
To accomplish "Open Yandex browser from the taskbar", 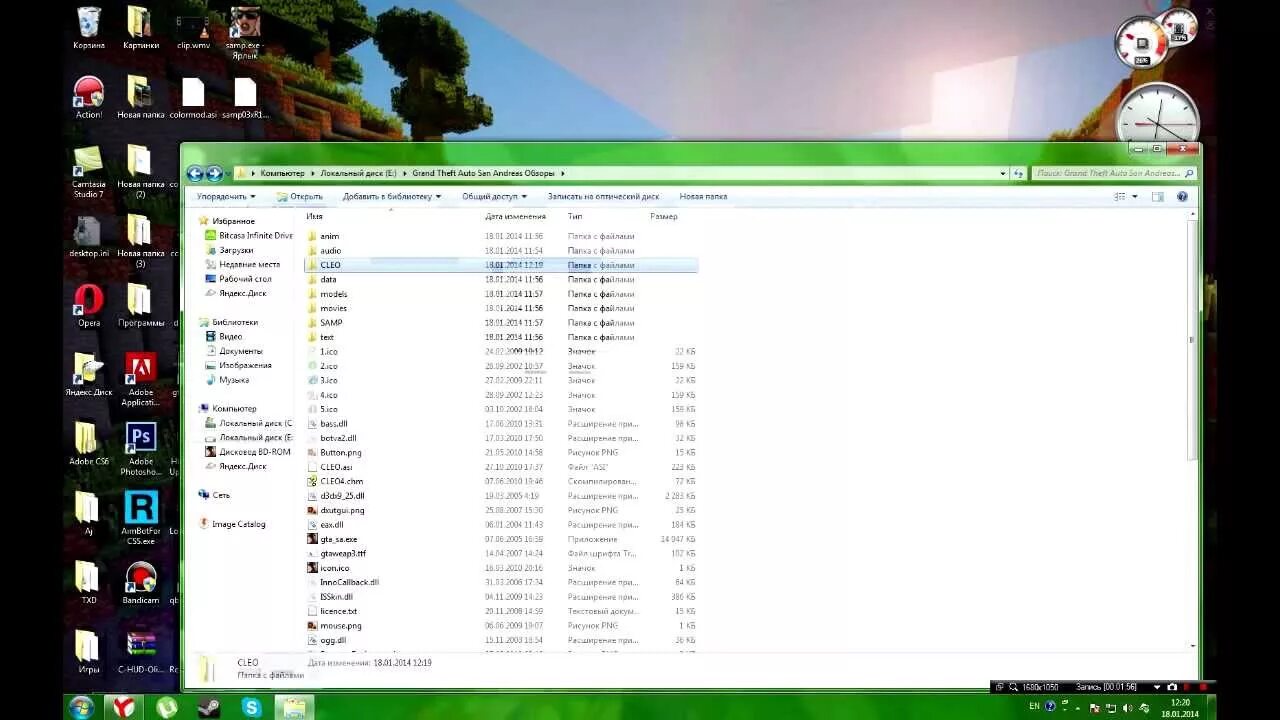I will point(123,707).
